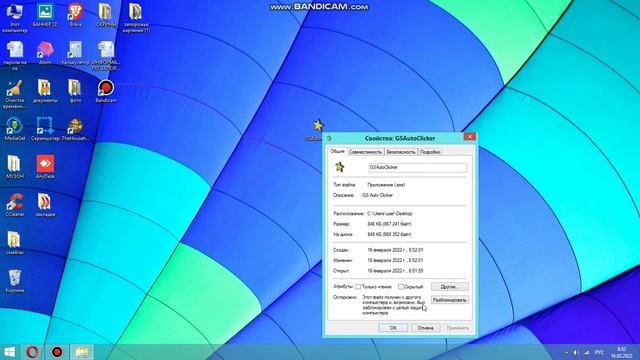The height and width of the screenshot is (360, 640).
Task: Open the network icon in system tray
Action: tap(587, 352)
